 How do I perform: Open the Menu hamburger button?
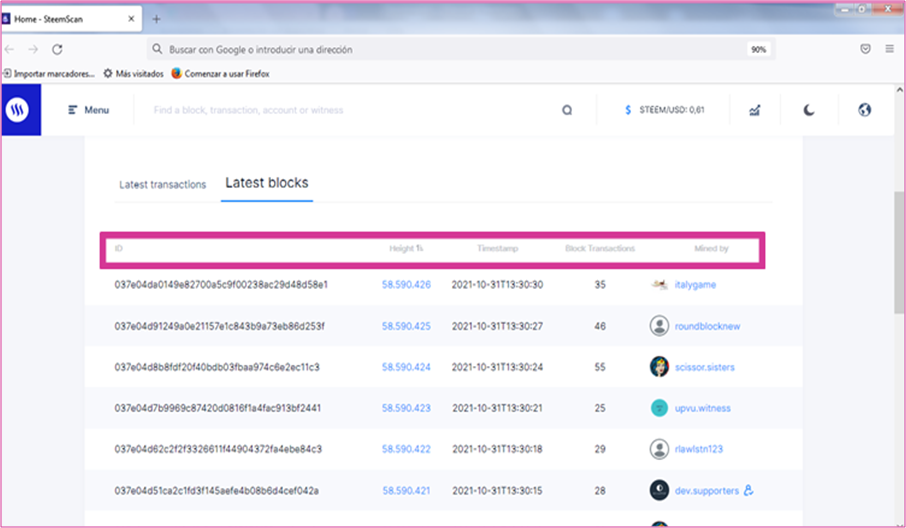pyautogui.click(x=88, y=110)
